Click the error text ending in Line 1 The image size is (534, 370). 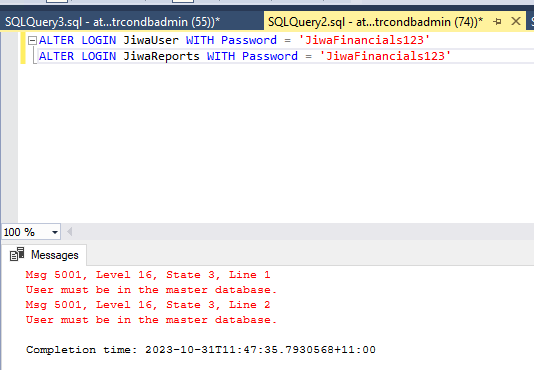click(x=148, y=275)
